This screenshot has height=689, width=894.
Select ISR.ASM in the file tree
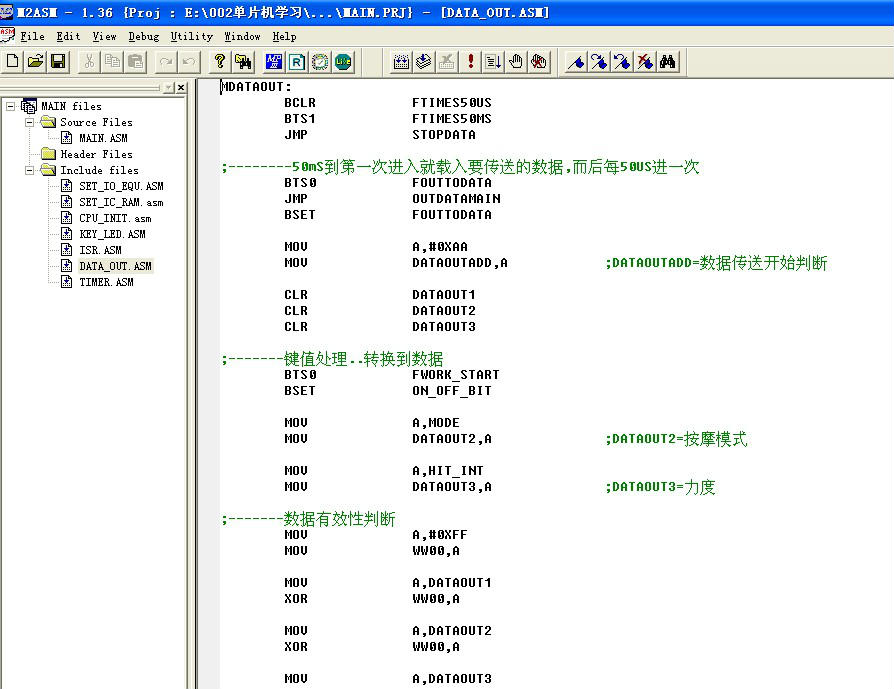pyautogui.click(x=100, y=250)
